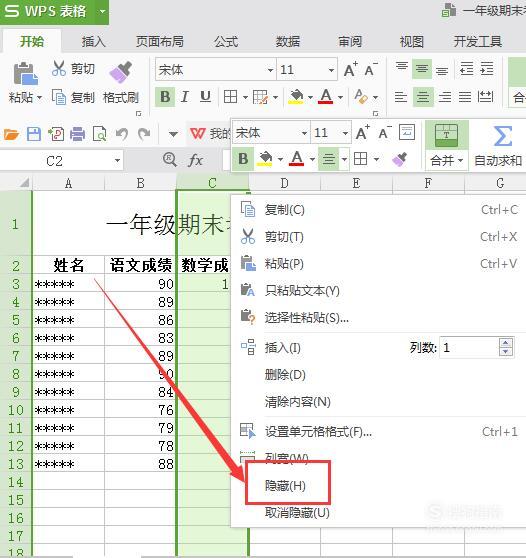Click the Merge cells icon in mini toolbar
This screenshot has height=558, width=526.
click(446, 136)
